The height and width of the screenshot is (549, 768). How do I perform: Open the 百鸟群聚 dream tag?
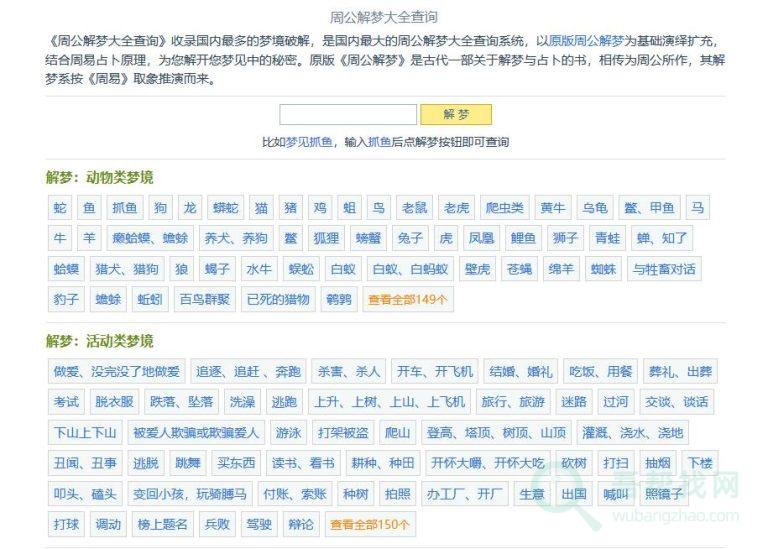pyautogui.click(x=204, y=299)
